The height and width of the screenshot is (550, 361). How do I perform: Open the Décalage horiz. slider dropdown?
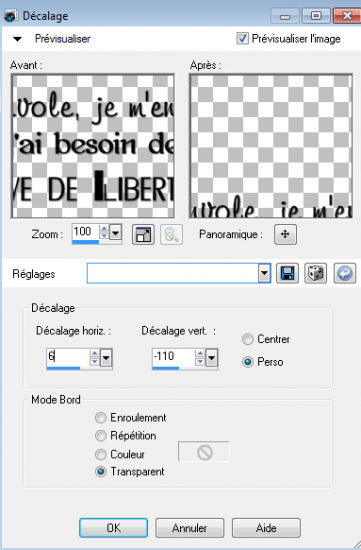[x=106, y=358]
